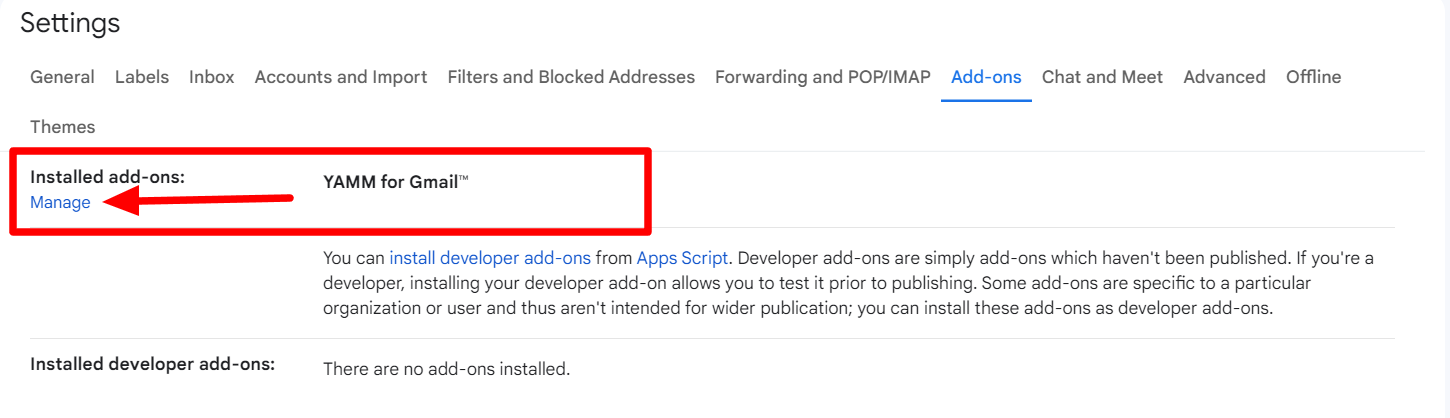Go to Accounts and Import tab
Viewport: 1450px width, 418px height.
pos(341,77)
